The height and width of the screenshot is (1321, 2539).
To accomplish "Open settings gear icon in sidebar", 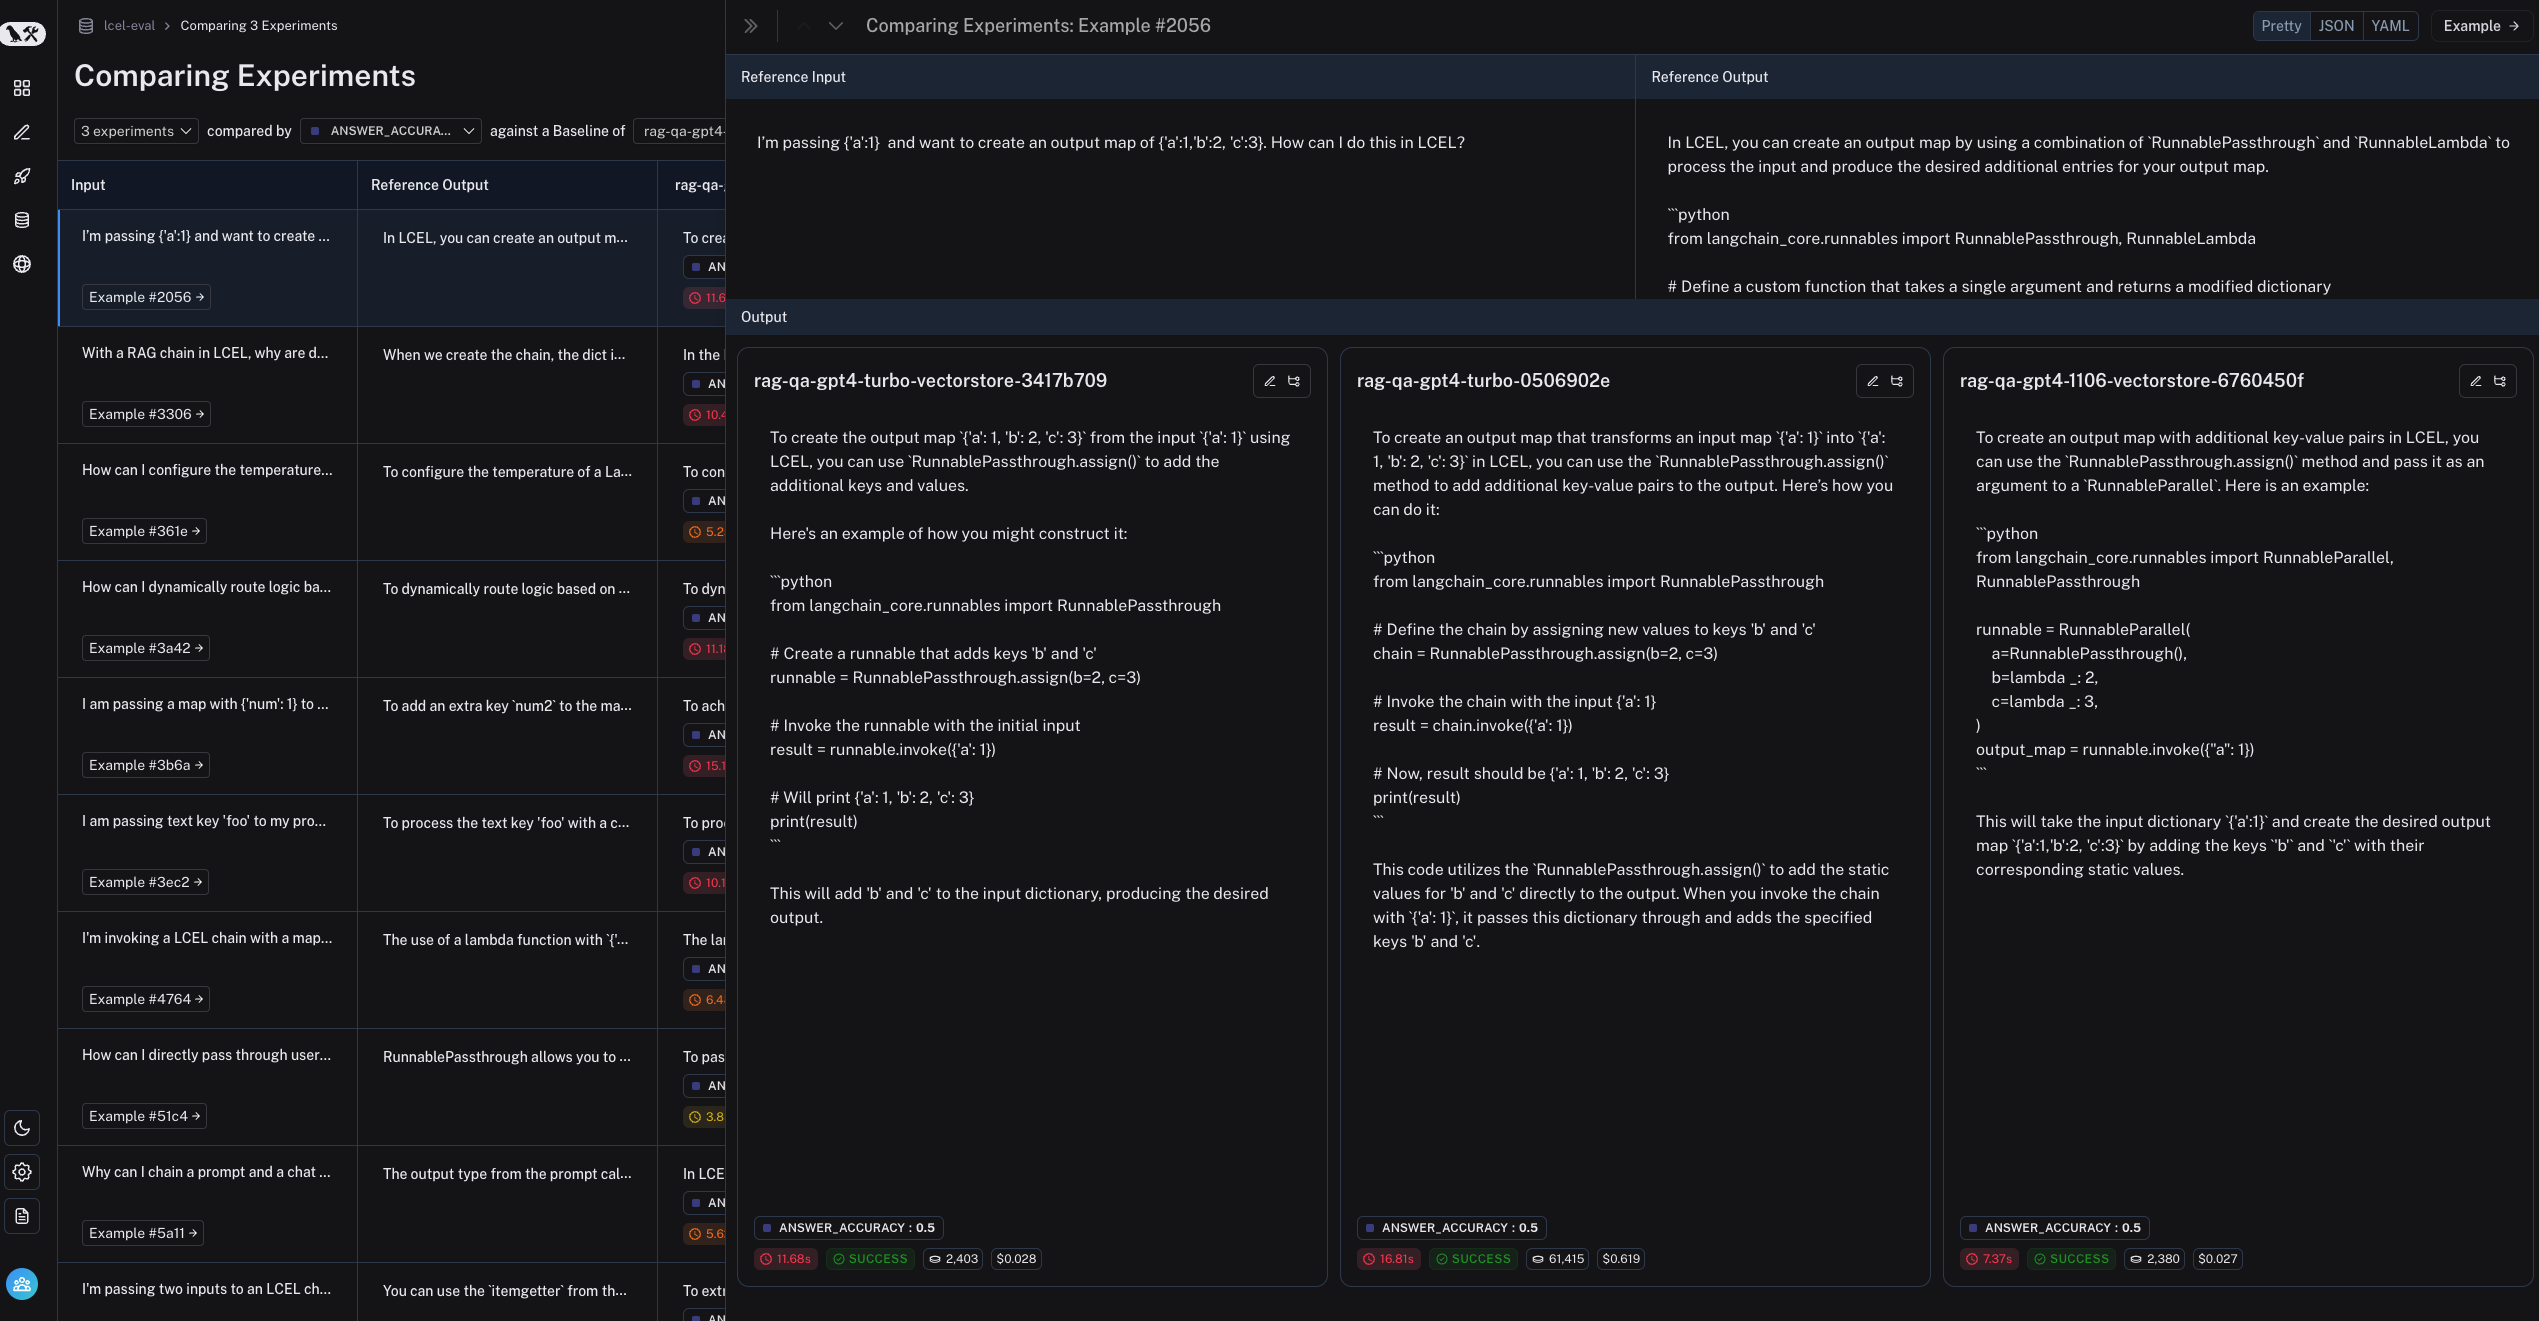I will coord(22,1172).
